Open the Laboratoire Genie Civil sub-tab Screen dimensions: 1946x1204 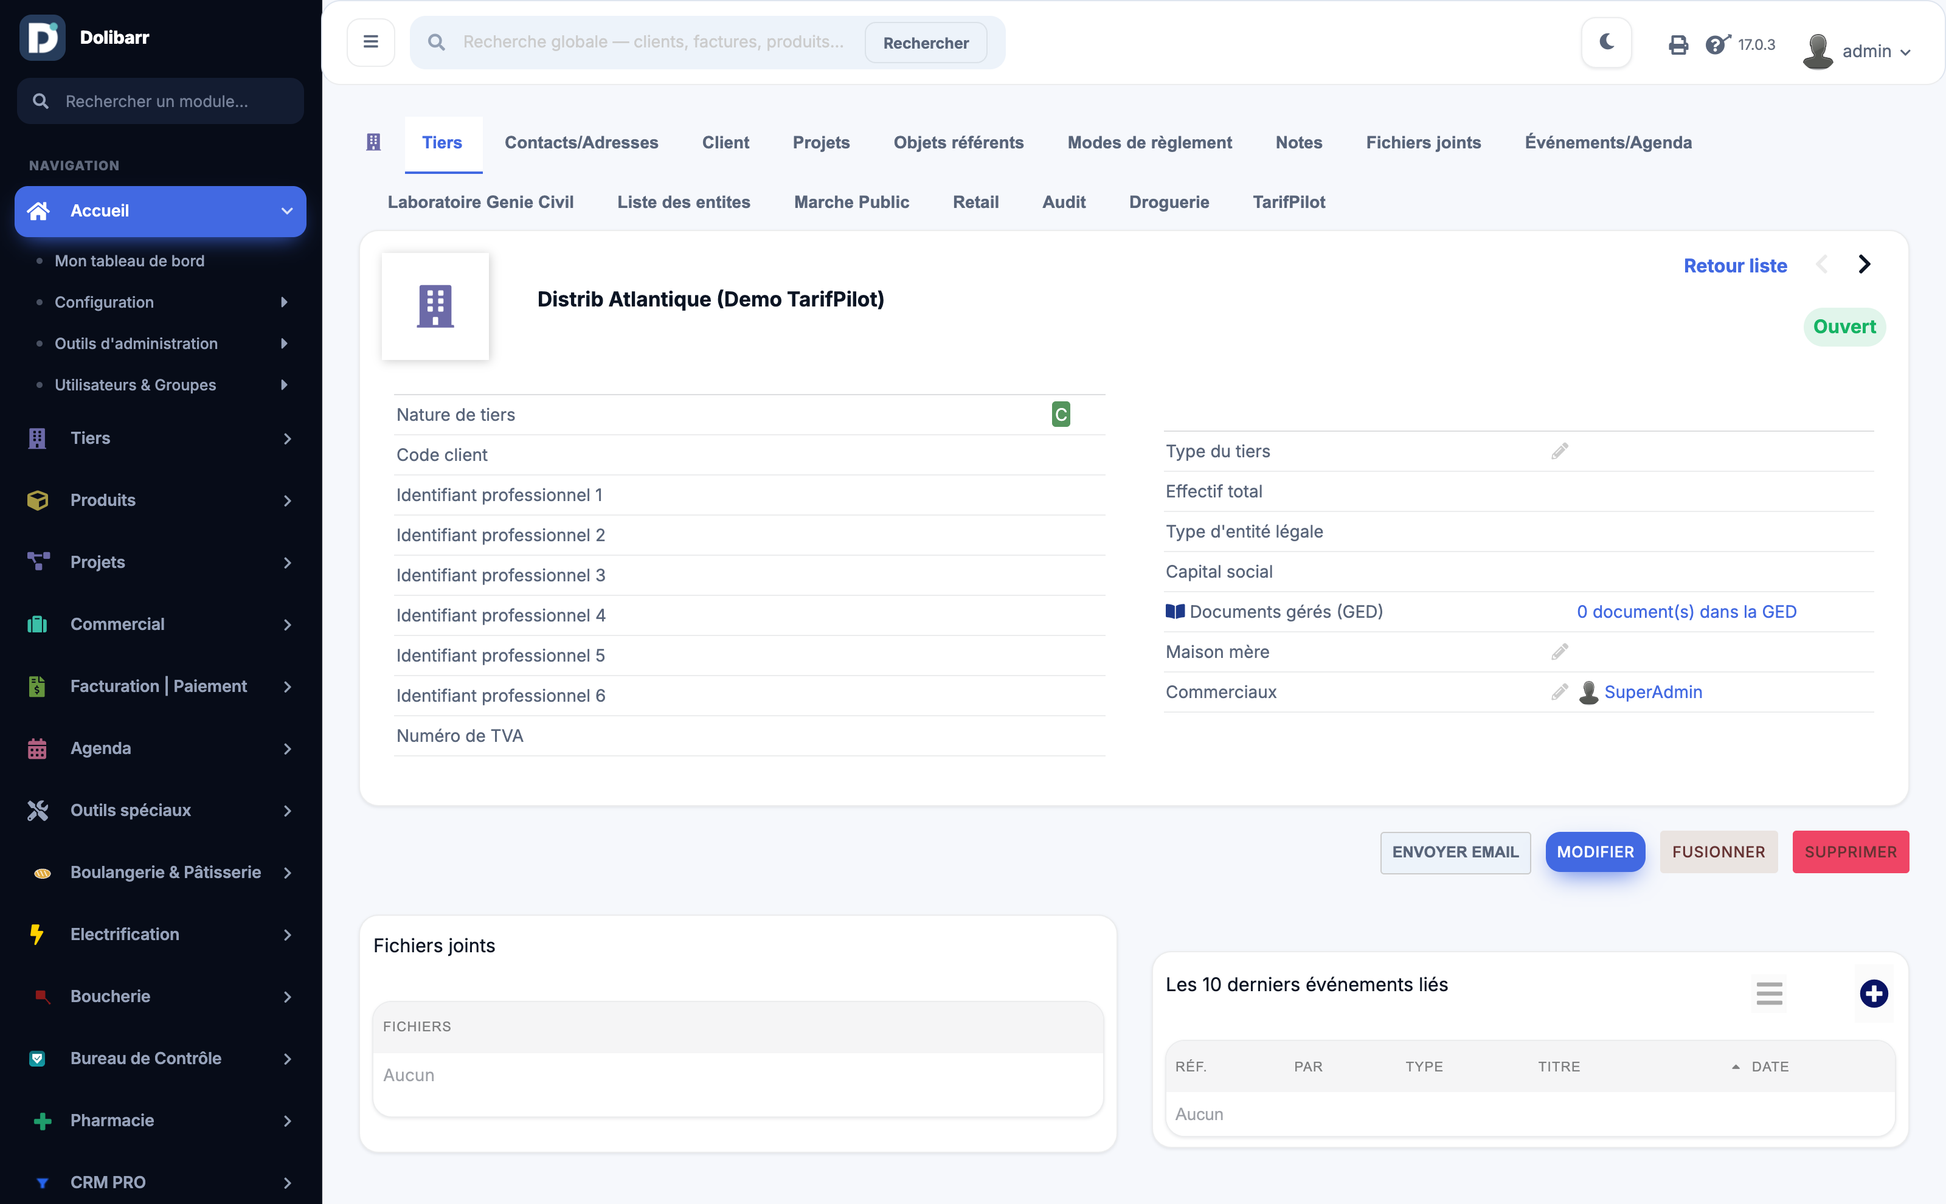click(480, 202)
